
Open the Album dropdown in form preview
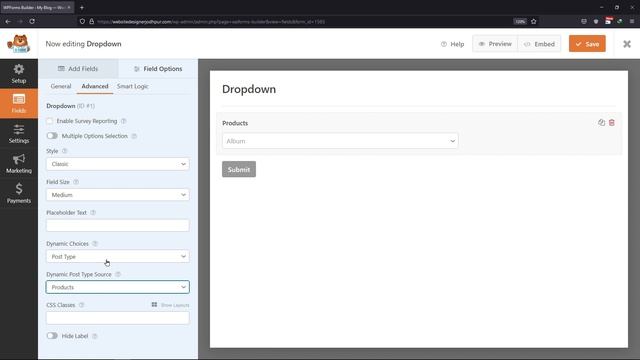click(x=340, y=141)
